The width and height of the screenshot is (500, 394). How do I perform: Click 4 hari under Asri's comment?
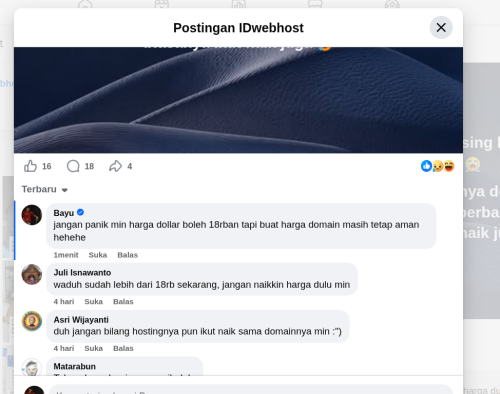pos(64,348)
